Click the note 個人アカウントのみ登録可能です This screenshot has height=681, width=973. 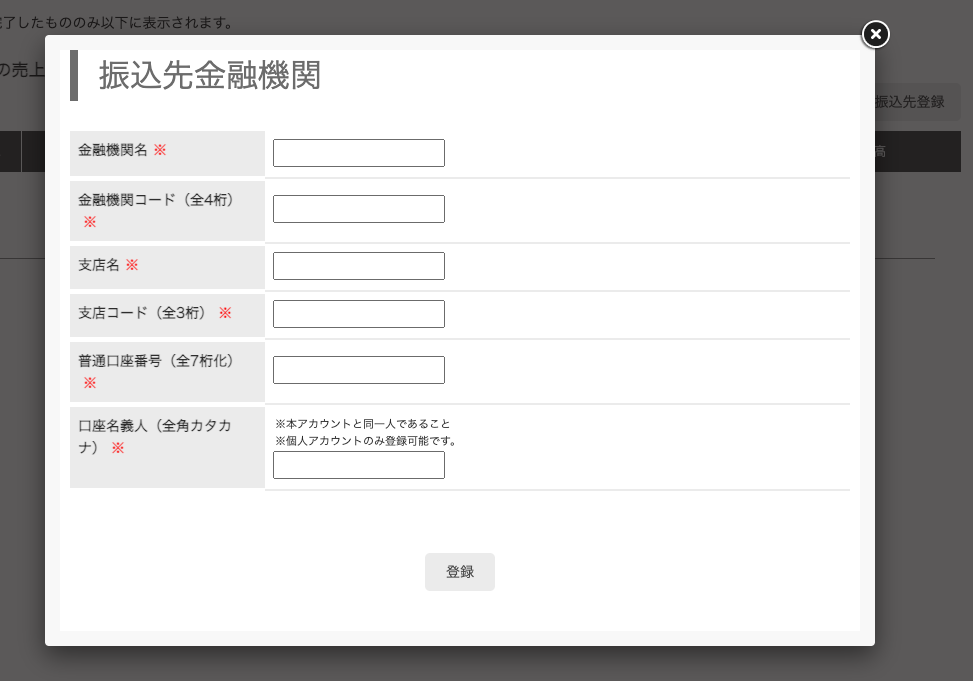(x=365, y=440)
